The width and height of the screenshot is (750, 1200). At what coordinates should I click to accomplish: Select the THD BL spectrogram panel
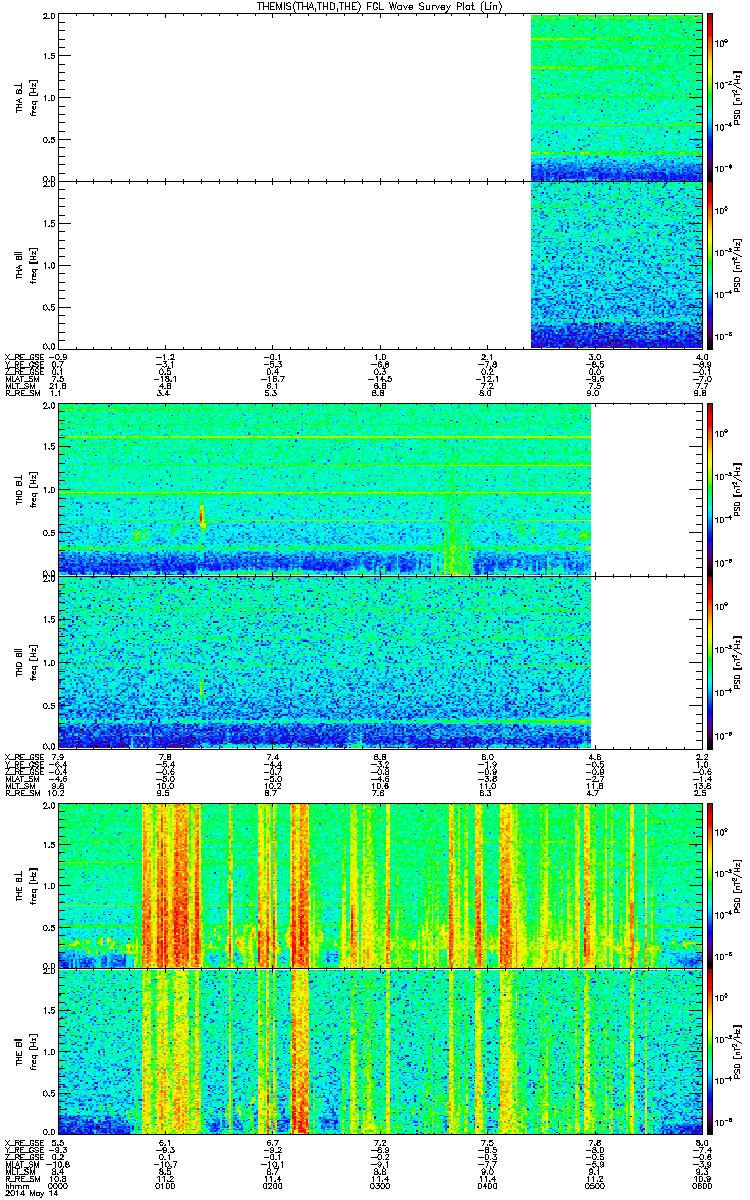[380, 489]
